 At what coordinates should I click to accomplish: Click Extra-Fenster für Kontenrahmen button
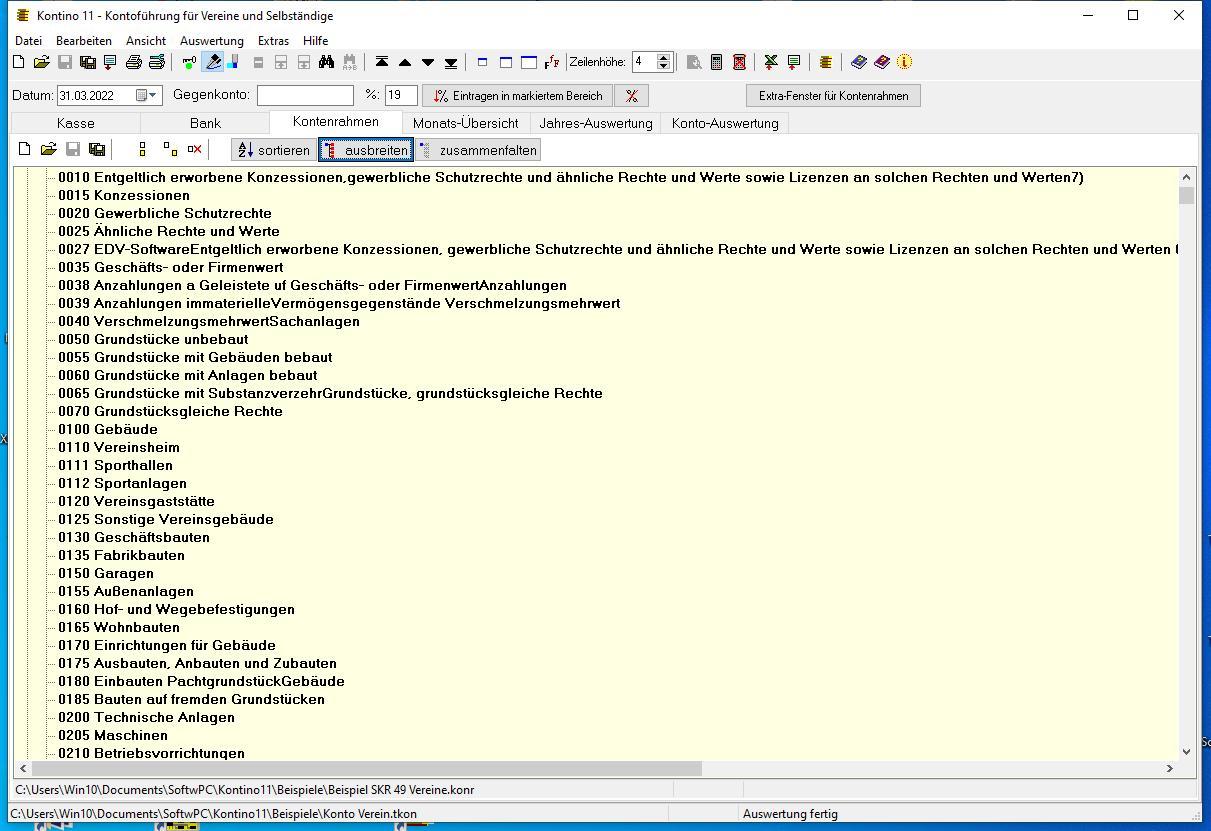pyautogui.click(x=833, y=96)
